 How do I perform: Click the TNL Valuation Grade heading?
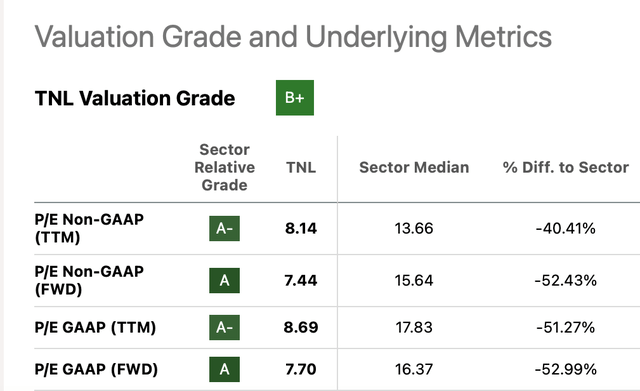[x=135, y=98]
